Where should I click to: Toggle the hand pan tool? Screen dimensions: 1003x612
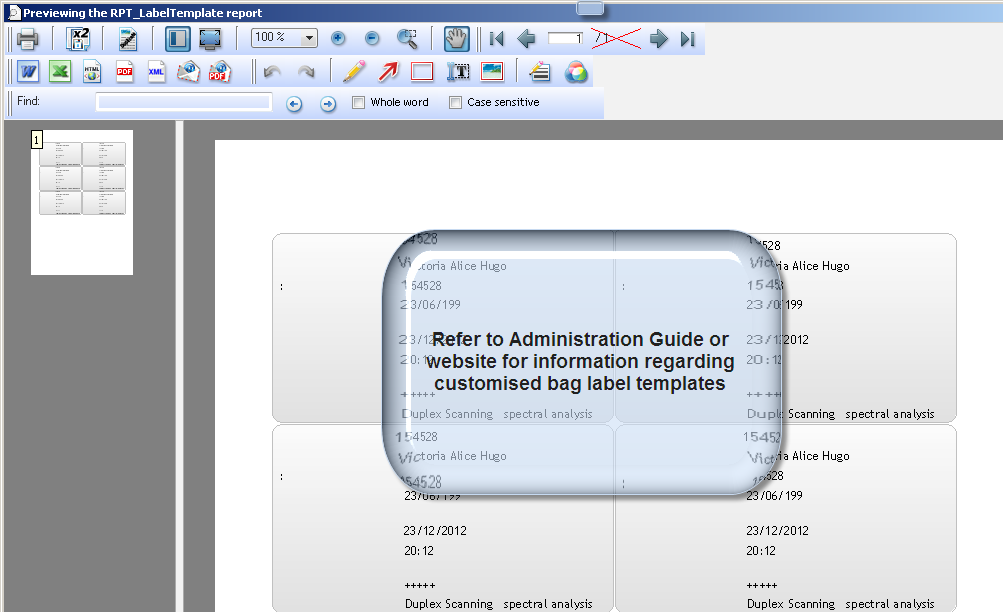pos(456,39)
